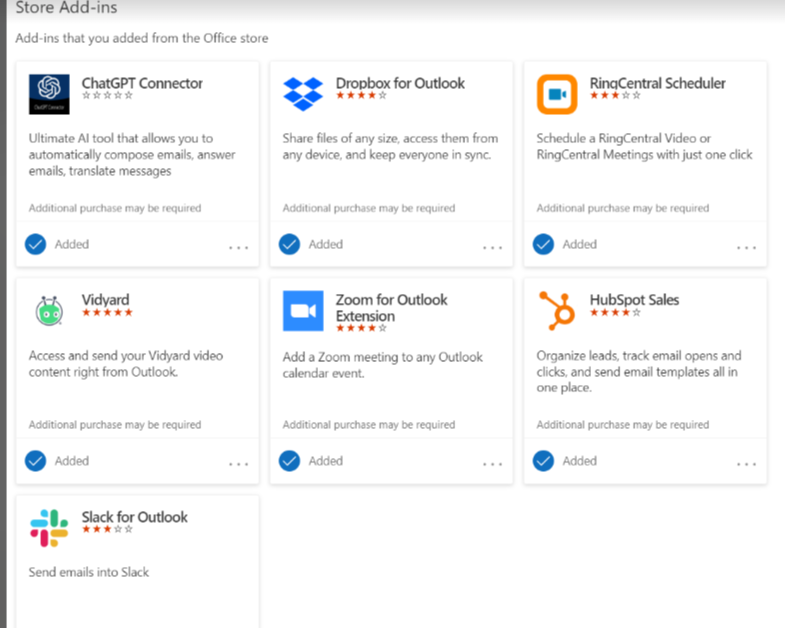
Task: Click the star rating under HubSpot Sales
Action: [615, 312]
